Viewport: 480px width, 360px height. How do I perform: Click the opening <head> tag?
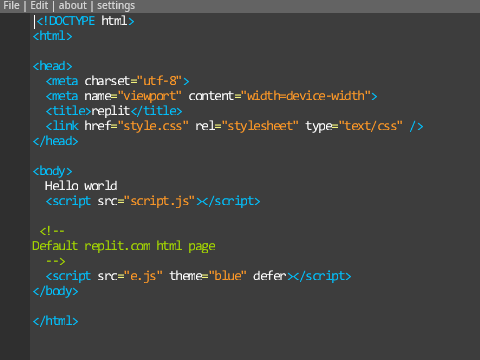52,66
